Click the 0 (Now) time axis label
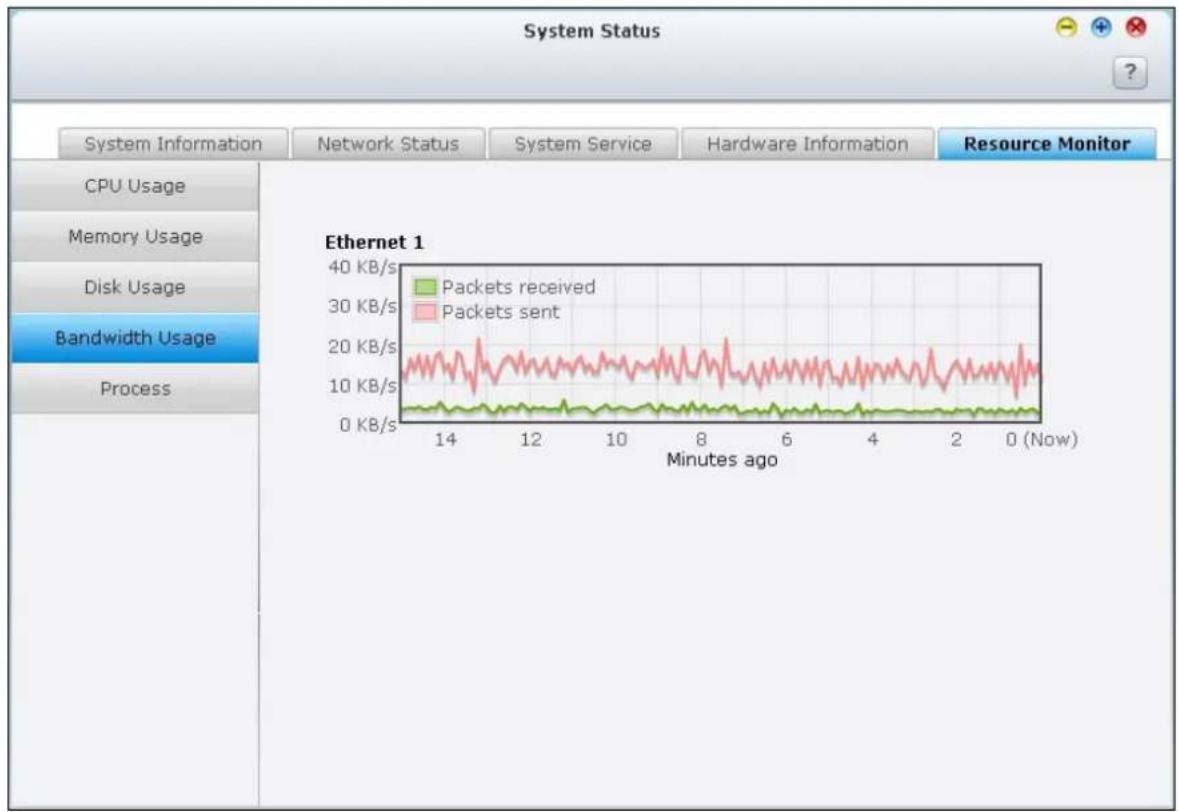The image size is (1178, 812). (x=1041, y=439)
